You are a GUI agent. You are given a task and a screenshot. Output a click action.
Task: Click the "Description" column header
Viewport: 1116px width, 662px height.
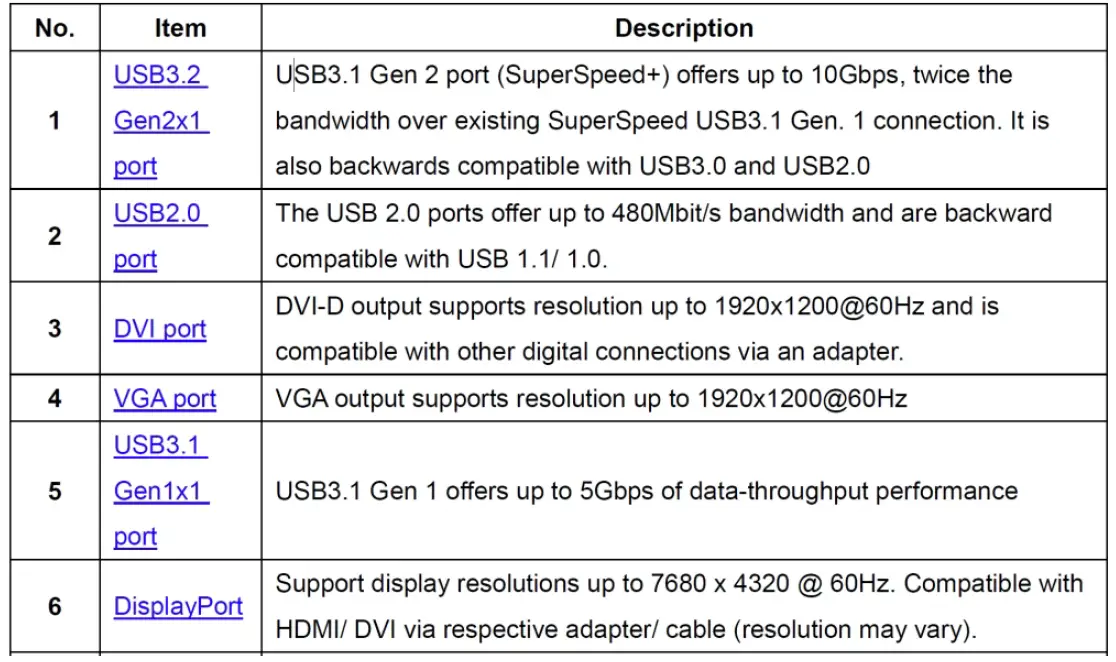pos(684,27)
